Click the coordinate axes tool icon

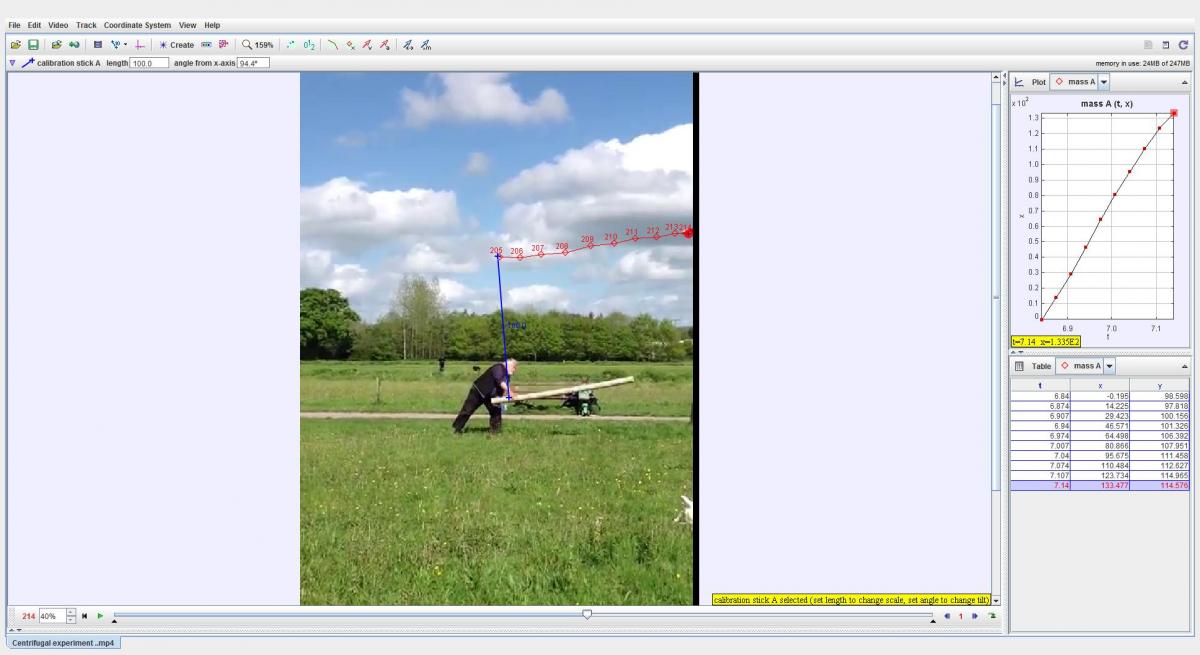coord(140,45)
